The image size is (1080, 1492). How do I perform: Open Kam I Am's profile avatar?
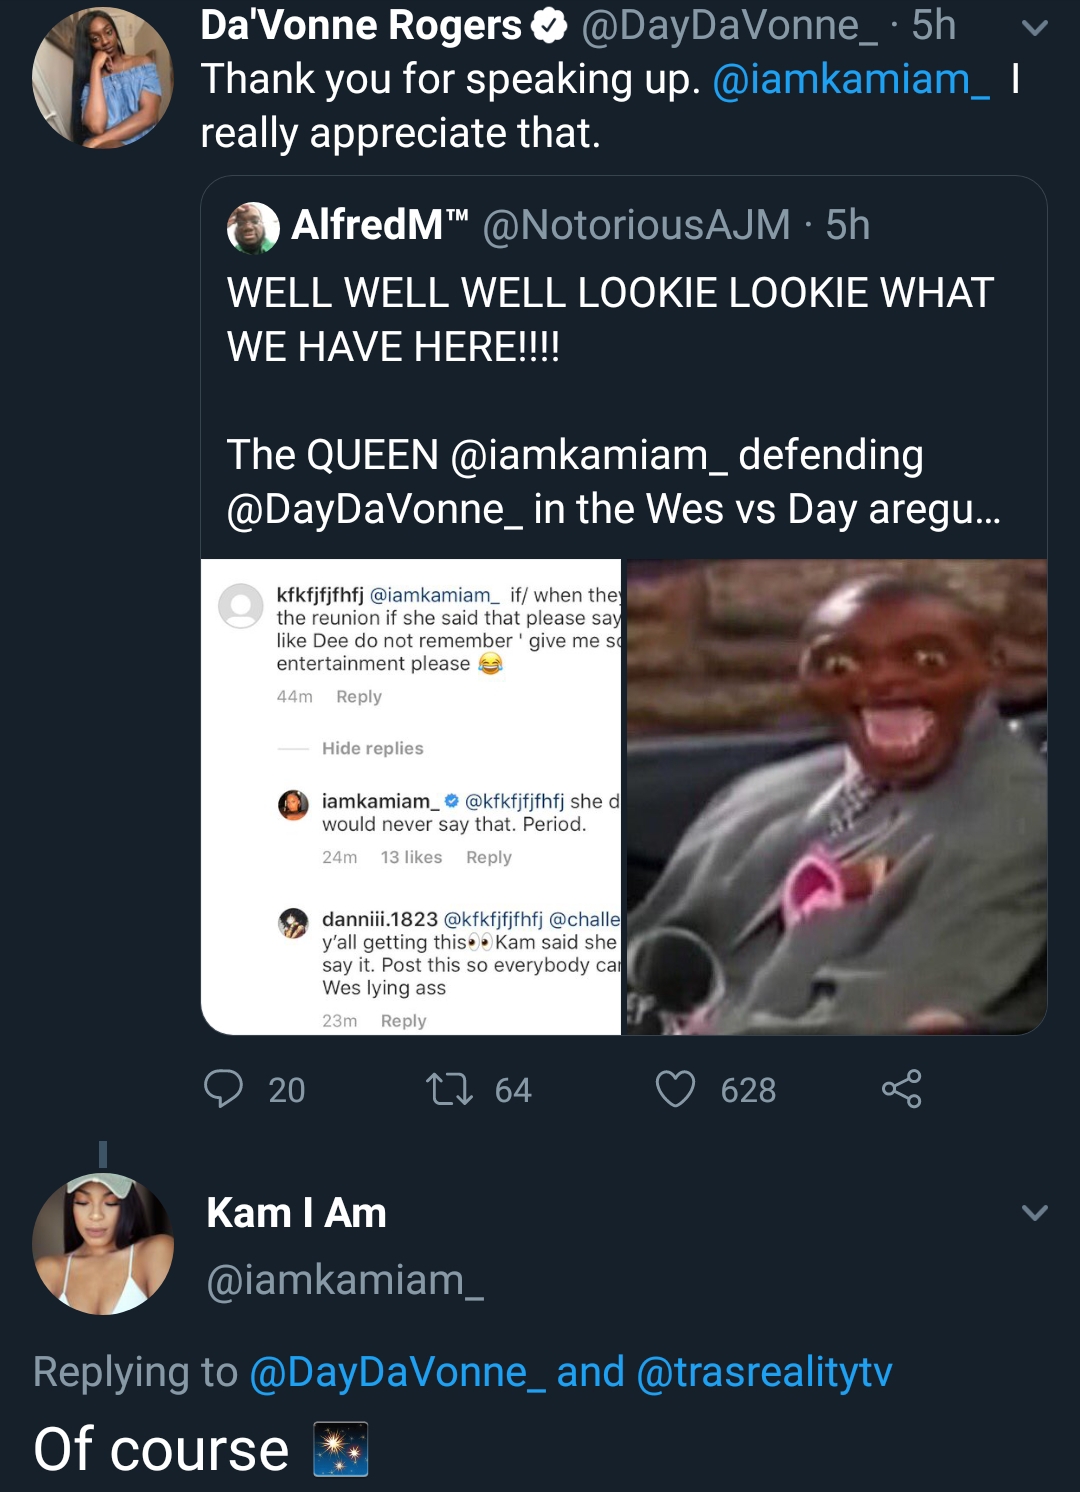(x=103, y=1244)
